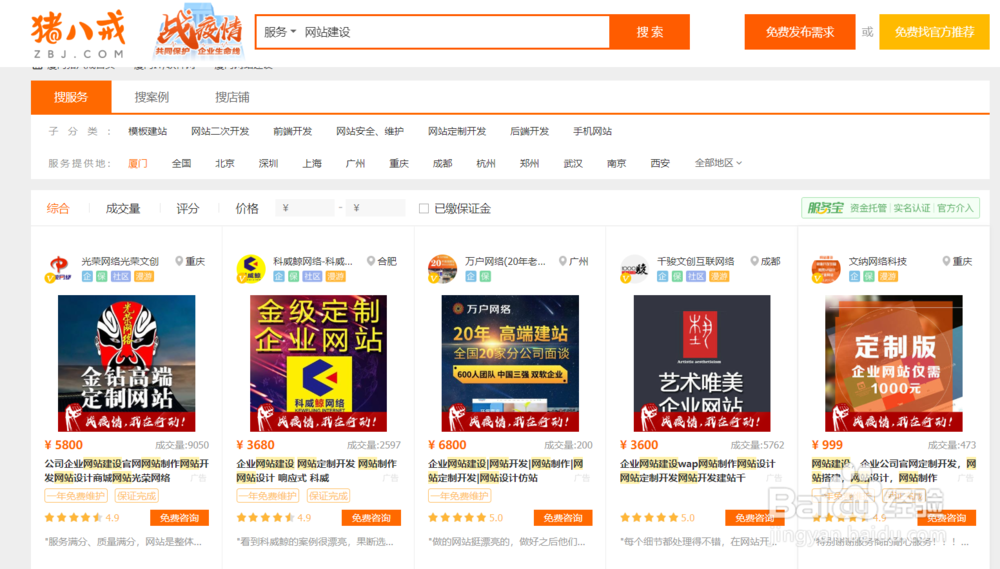Click the 文纳网络科技 shop name
The image size is (1000, 569).
[878, 261]
